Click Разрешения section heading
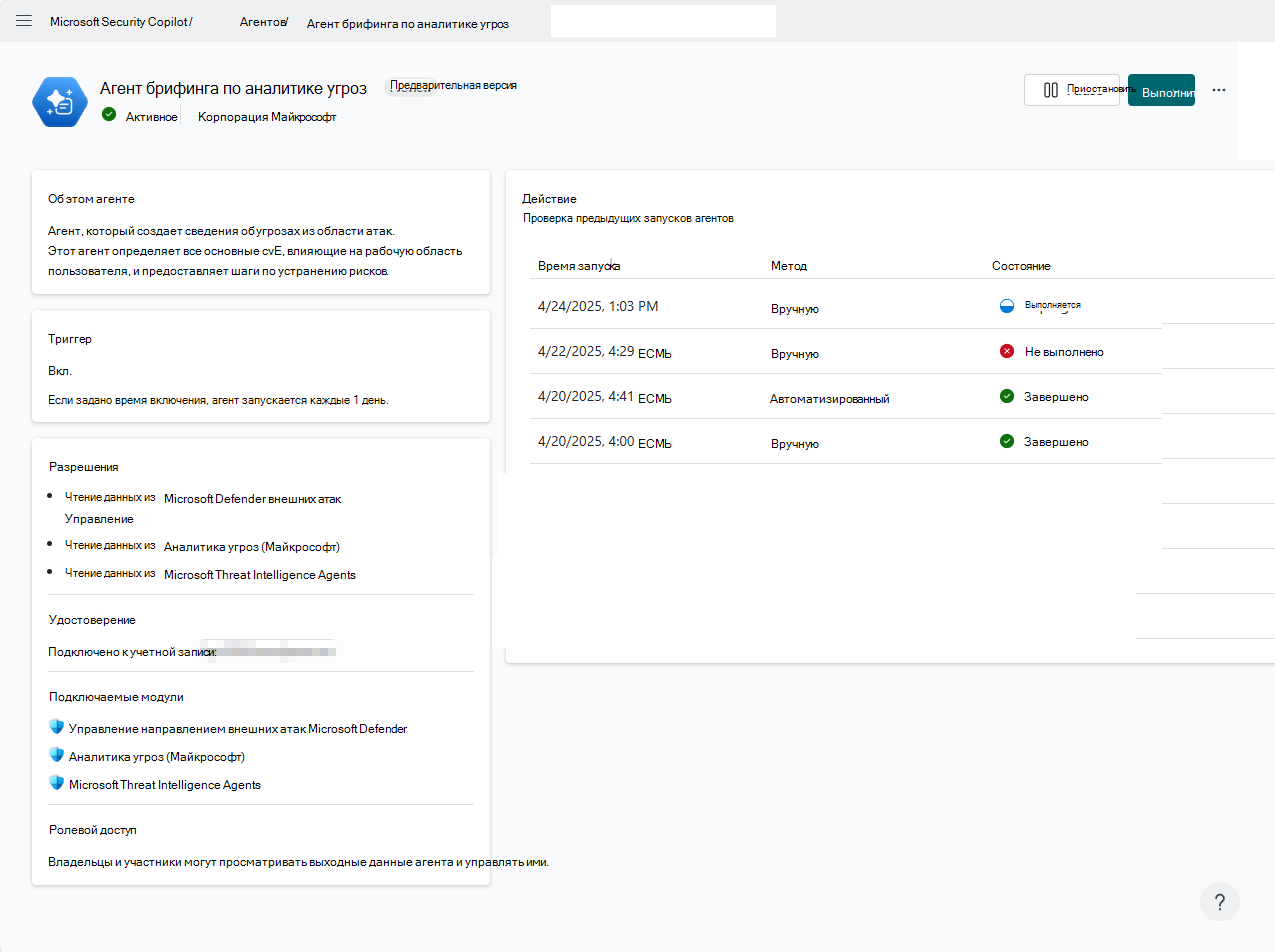1275x952 pixels. point(84,466)
